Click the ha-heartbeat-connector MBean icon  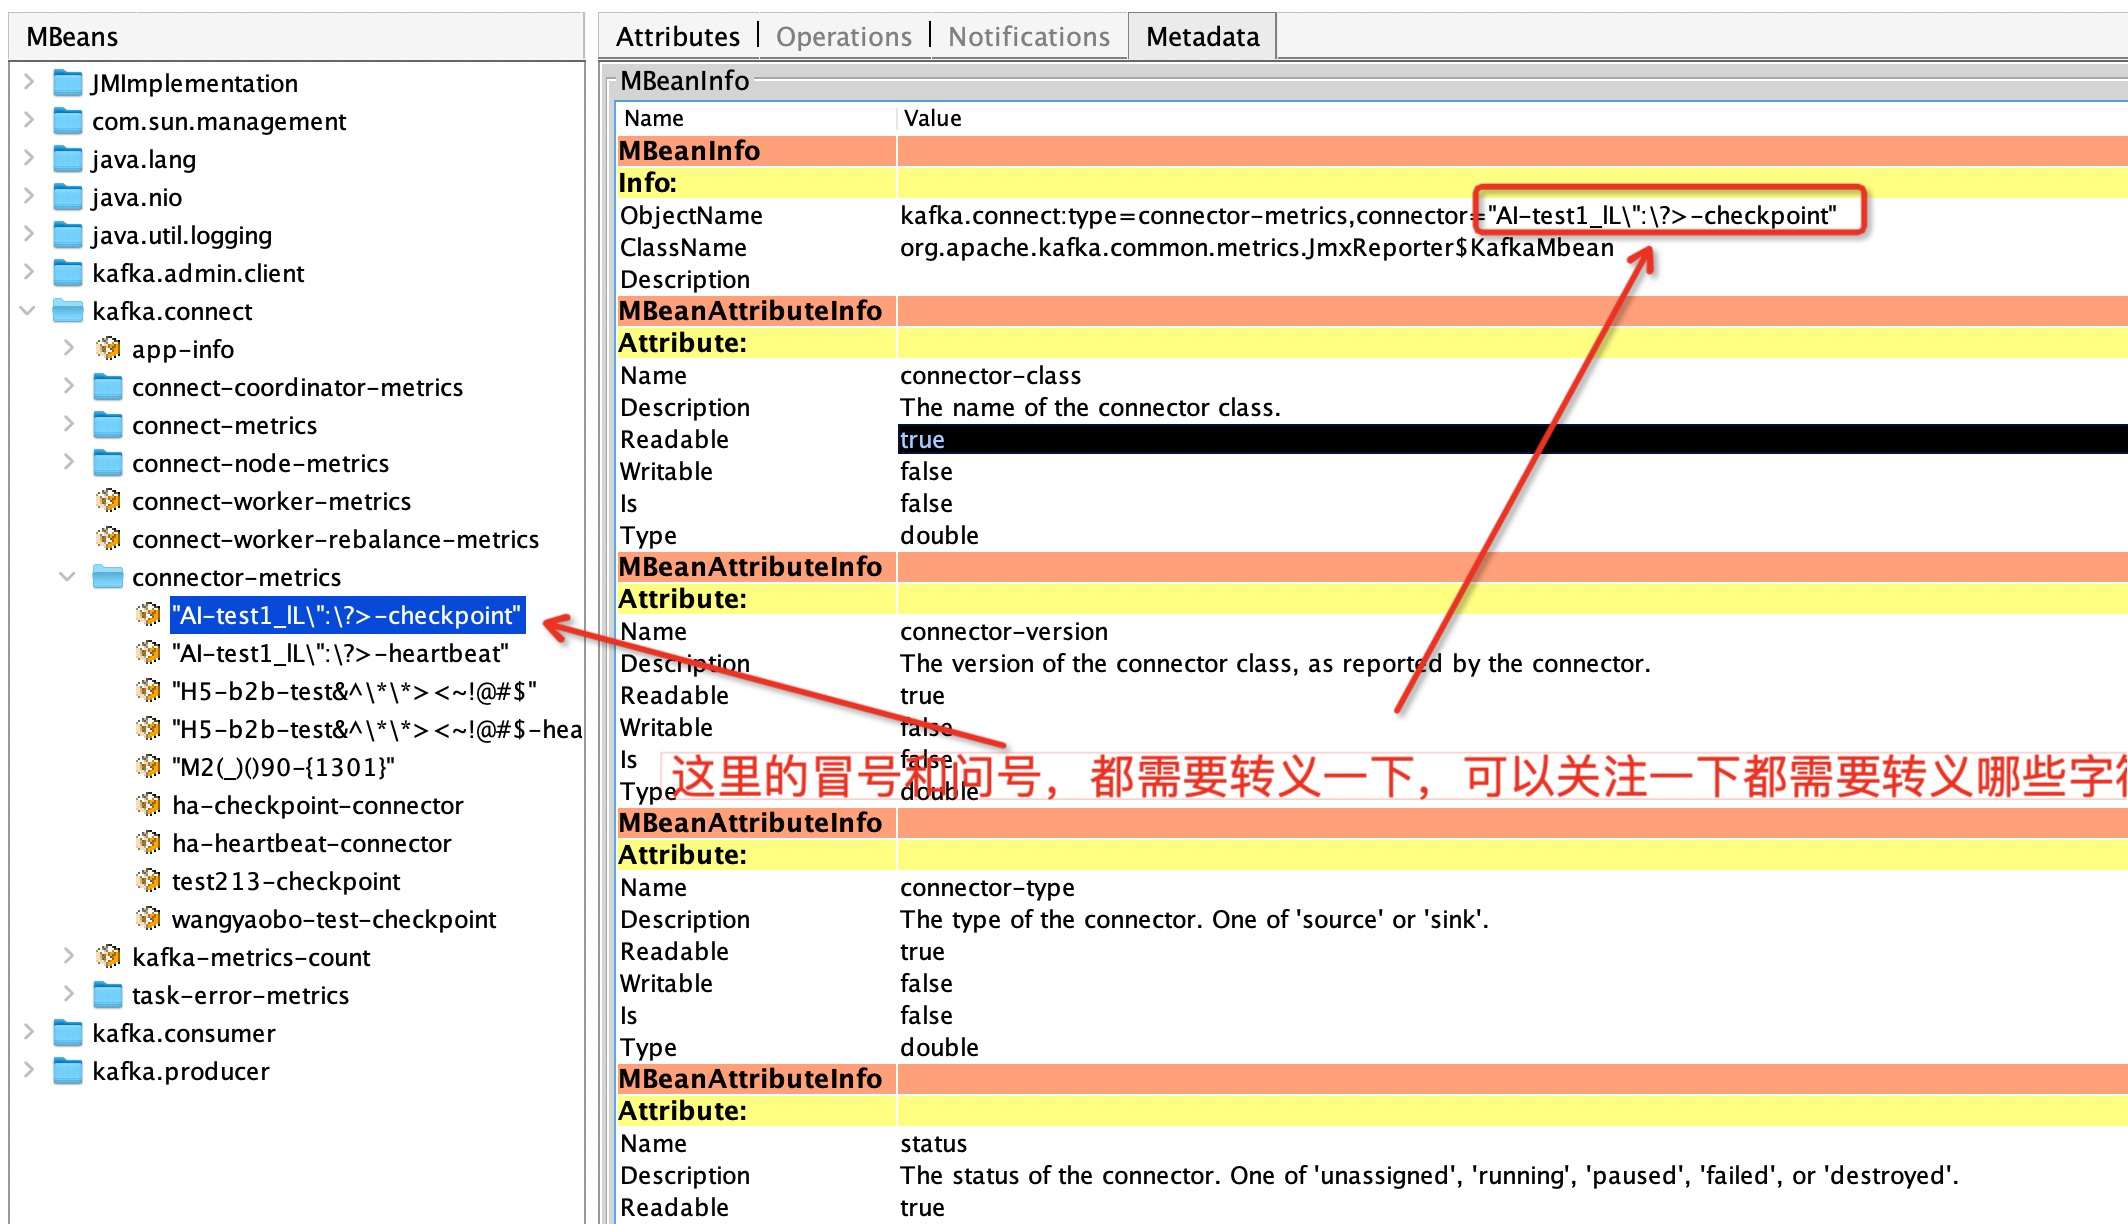tap(148, 843)
